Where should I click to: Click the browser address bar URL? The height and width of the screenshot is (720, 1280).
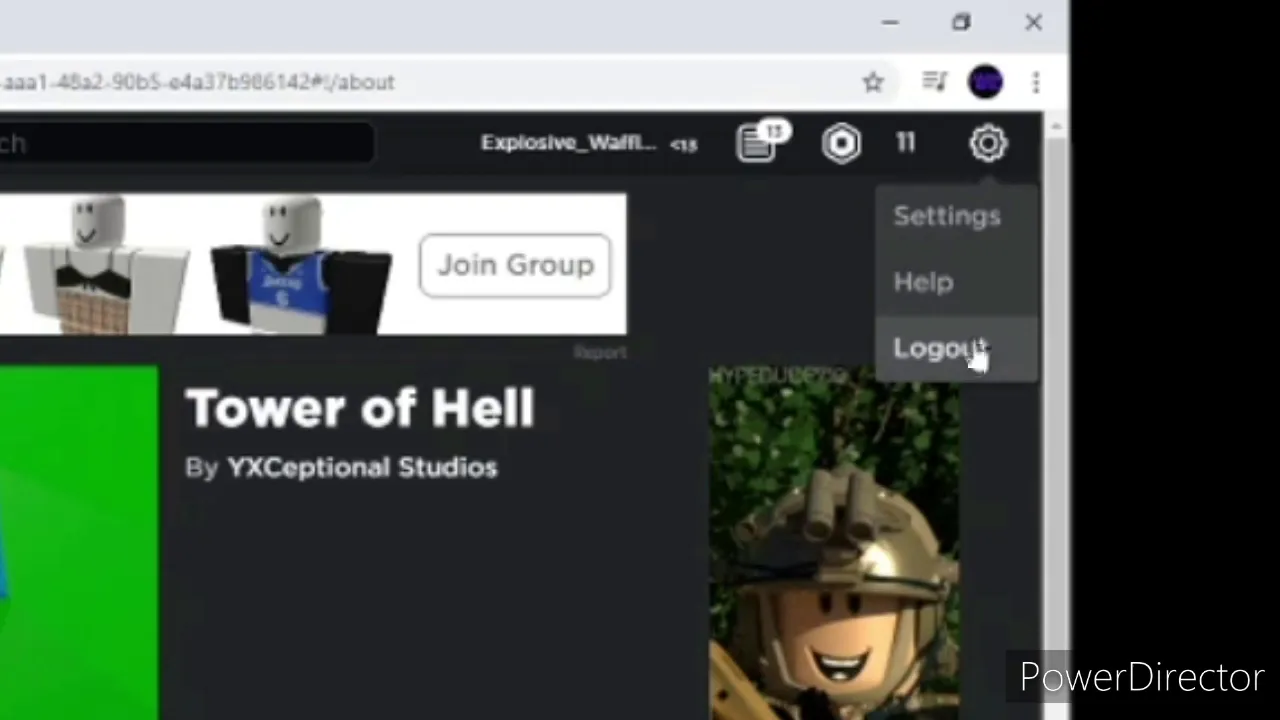tap(198, 82)
